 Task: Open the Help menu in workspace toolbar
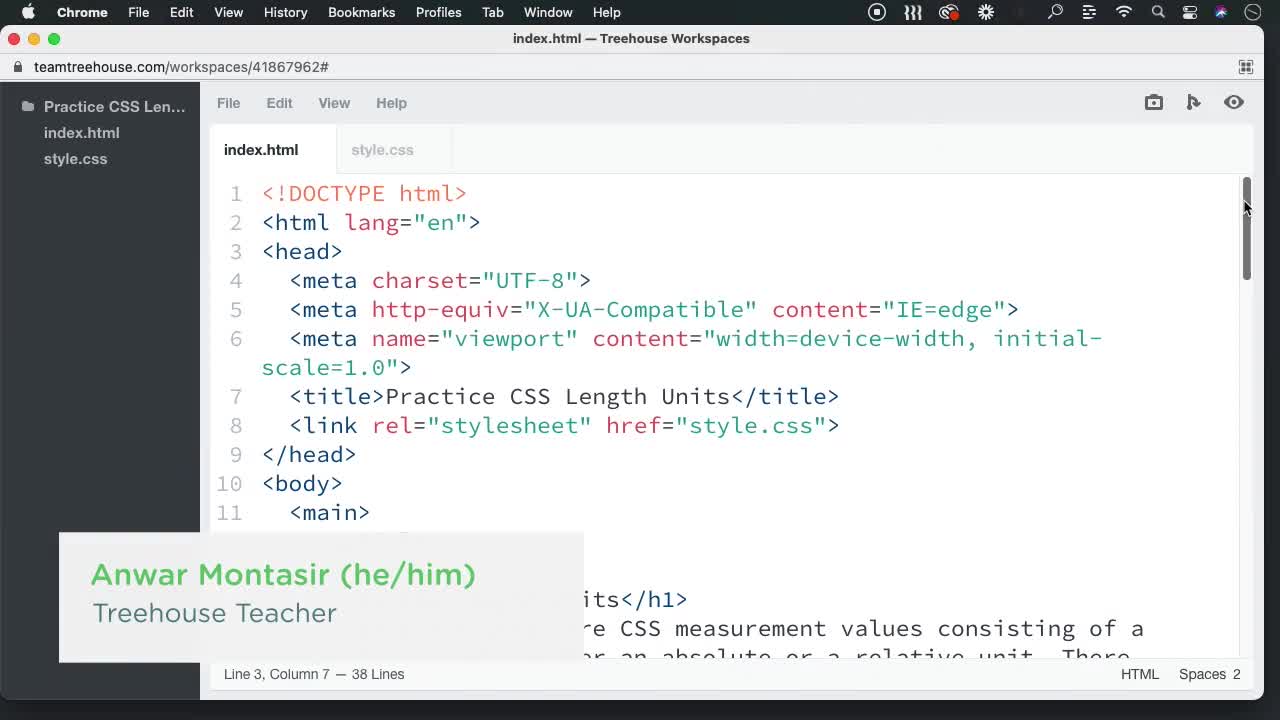(x=391, y=103)
